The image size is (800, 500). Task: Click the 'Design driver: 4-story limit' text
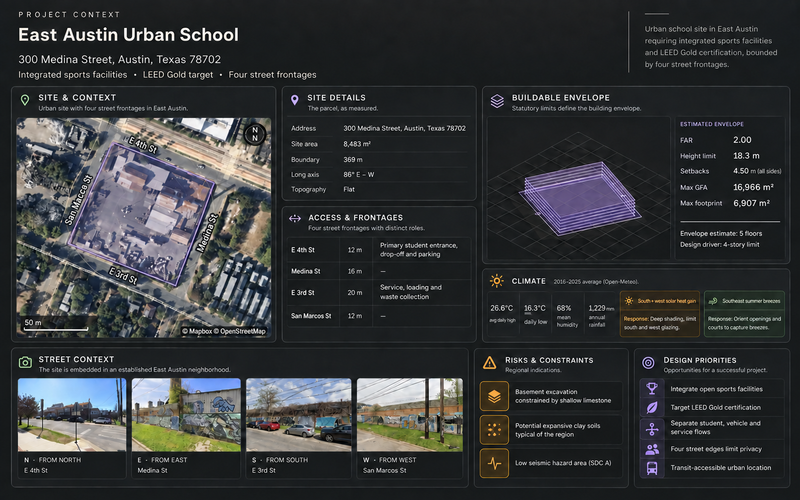click(x=719, y=245)
